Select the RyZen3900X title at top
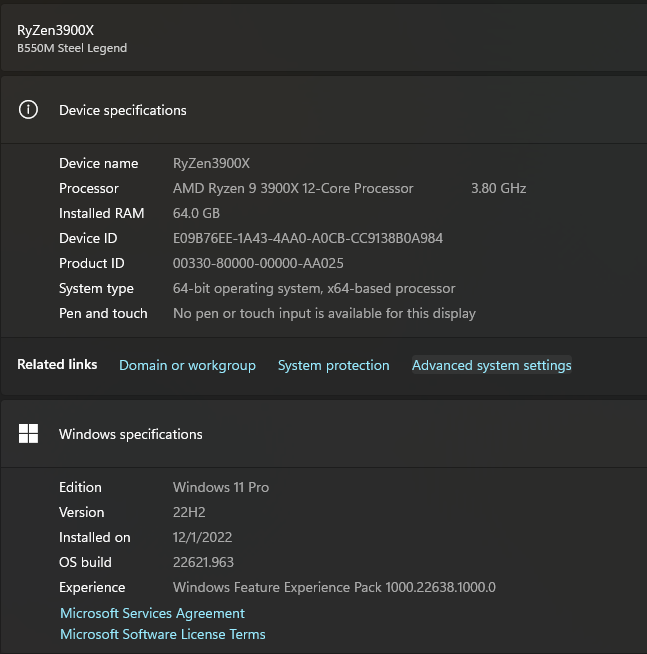This screenshot has width=647, height=654. (55, 30)
